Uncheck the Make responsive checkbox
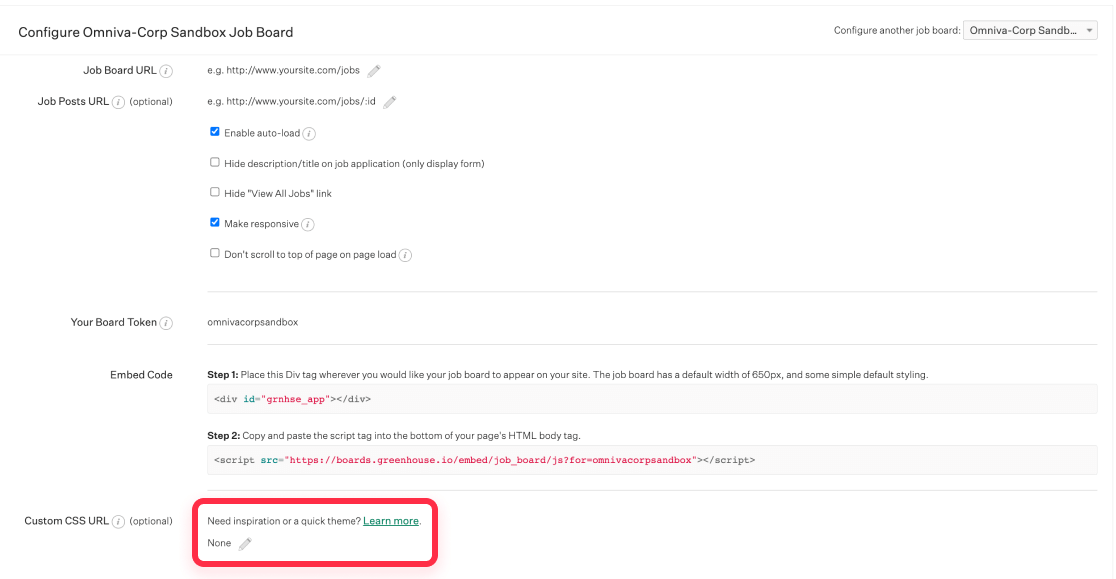The image size is (1116, 579). tap(214, 223)
